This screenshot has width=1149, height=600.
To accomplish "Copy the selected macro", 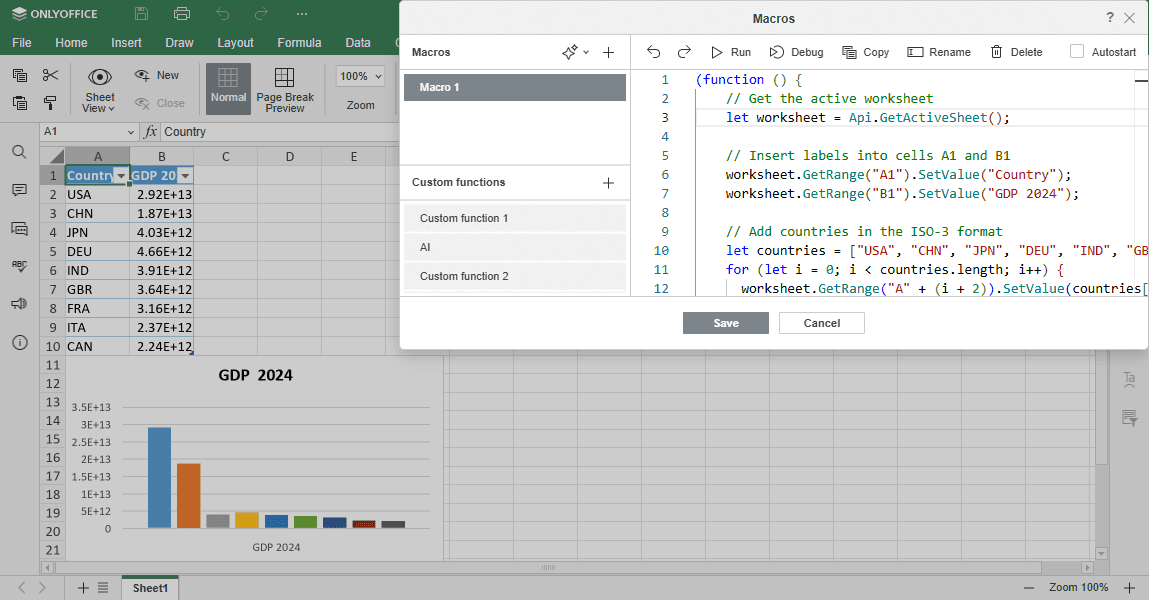I will coord(865,52).
